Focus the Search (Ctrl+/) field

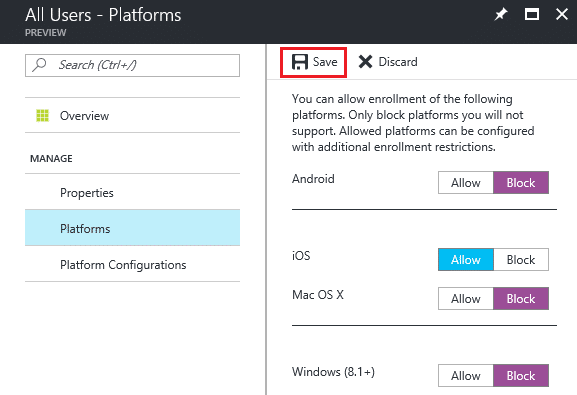pos(132,66)
